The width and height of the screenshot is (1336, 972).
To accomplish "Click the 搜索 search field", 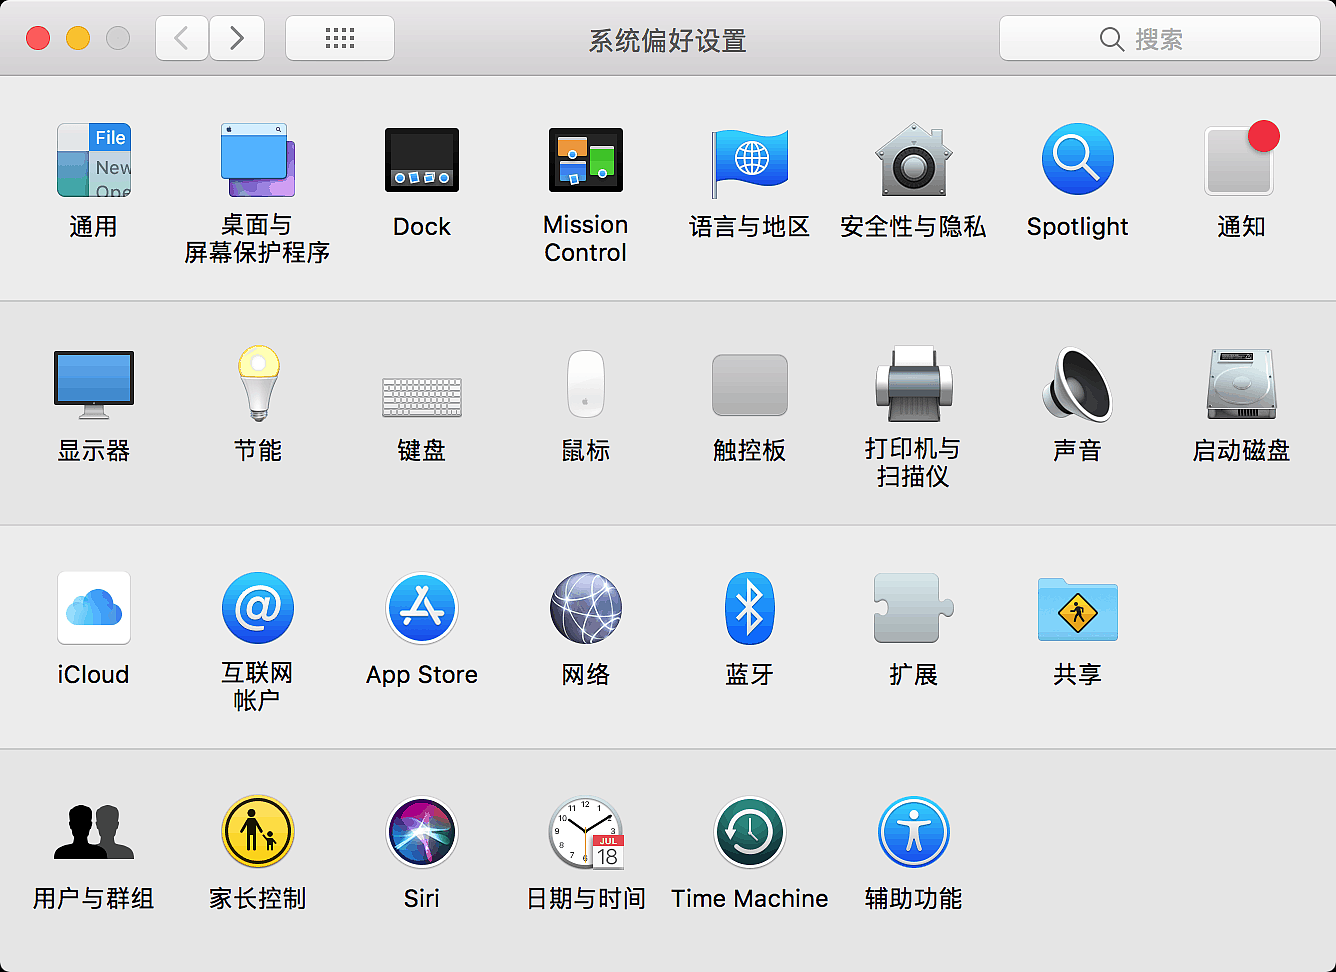I will pos(1160,39).
